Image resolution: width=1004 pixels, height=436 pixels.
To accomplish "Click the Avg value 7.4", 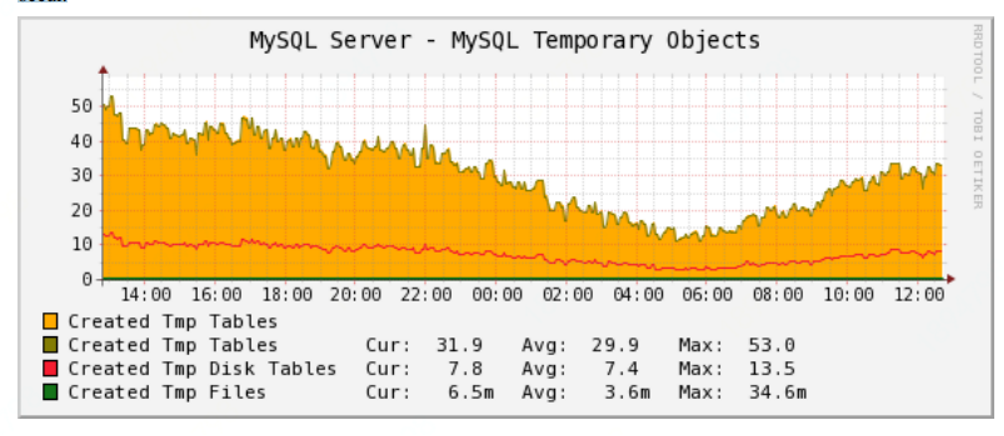I will pos(622,369).
